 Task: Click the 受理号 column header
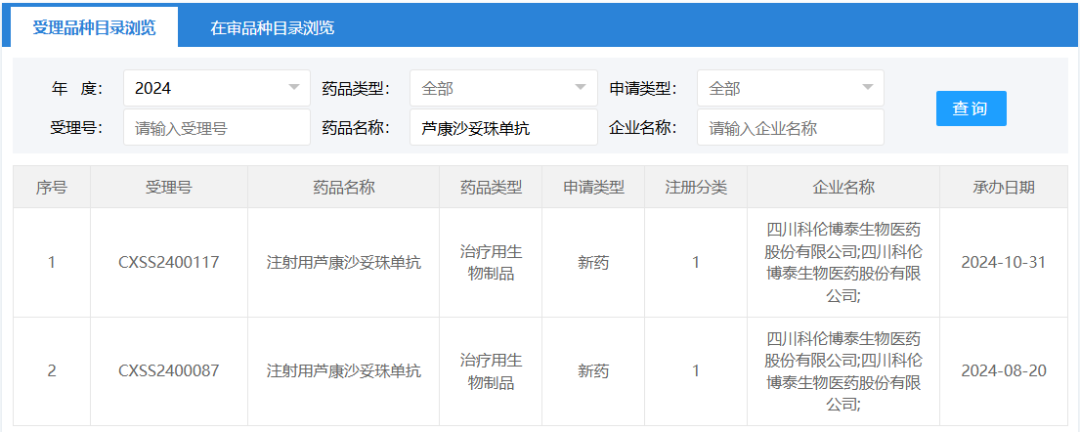[x=169, y=187]
